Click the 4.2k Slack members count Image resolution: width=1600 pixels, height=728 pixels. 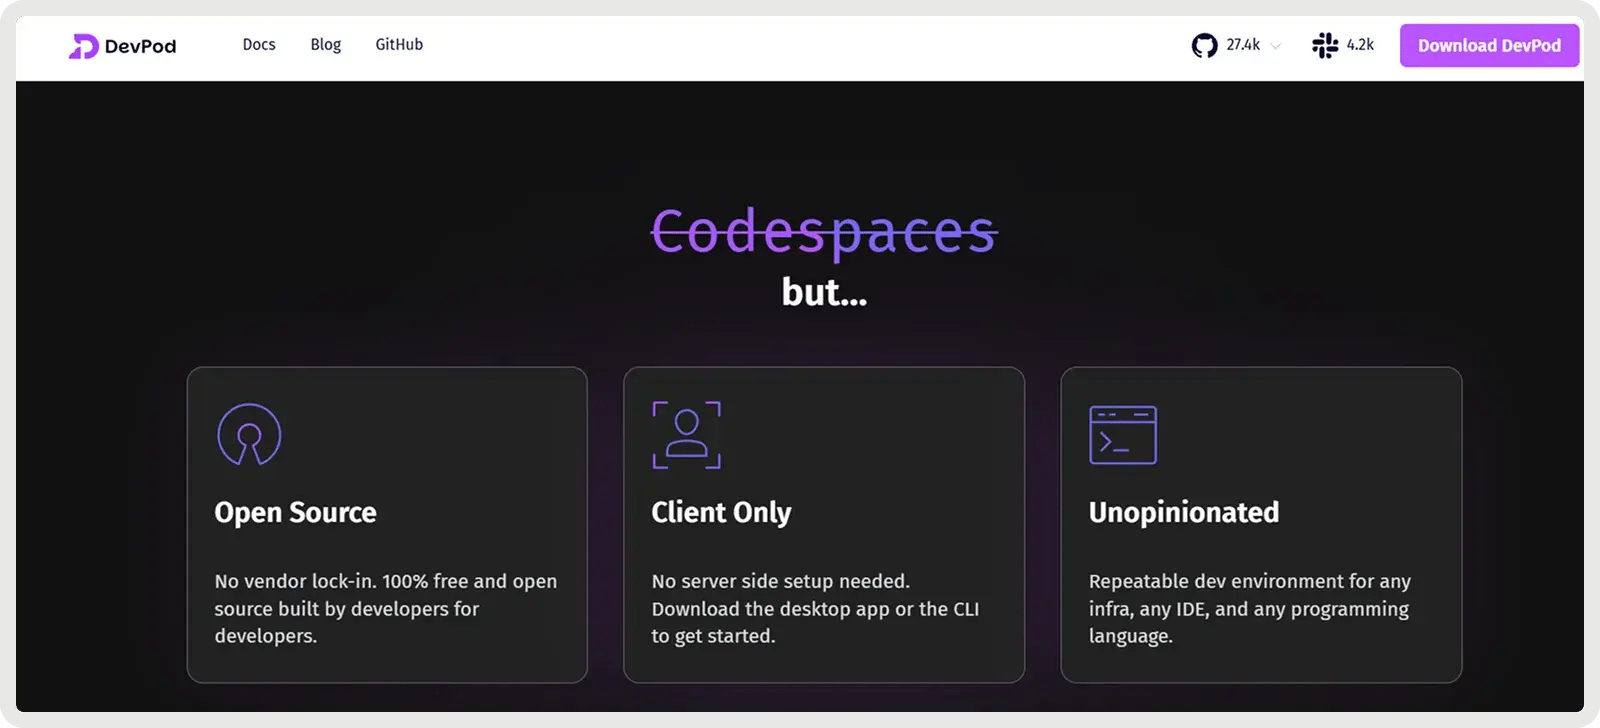[1360, 45]
